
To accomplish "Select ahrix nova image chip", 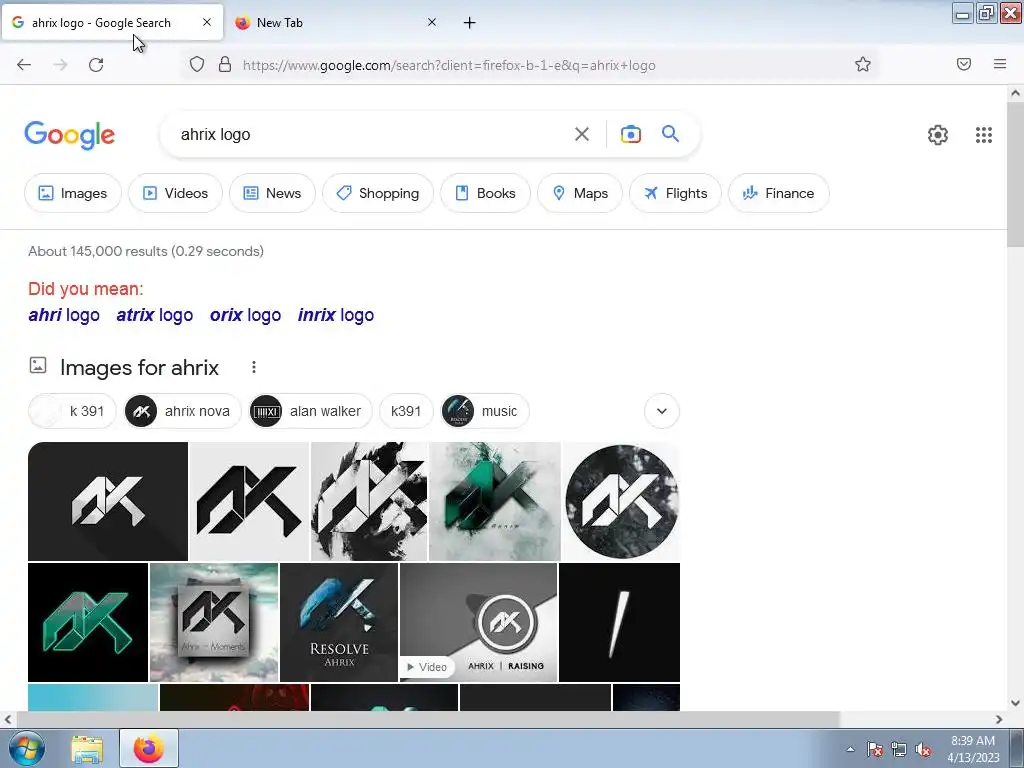I will point(182,411).
